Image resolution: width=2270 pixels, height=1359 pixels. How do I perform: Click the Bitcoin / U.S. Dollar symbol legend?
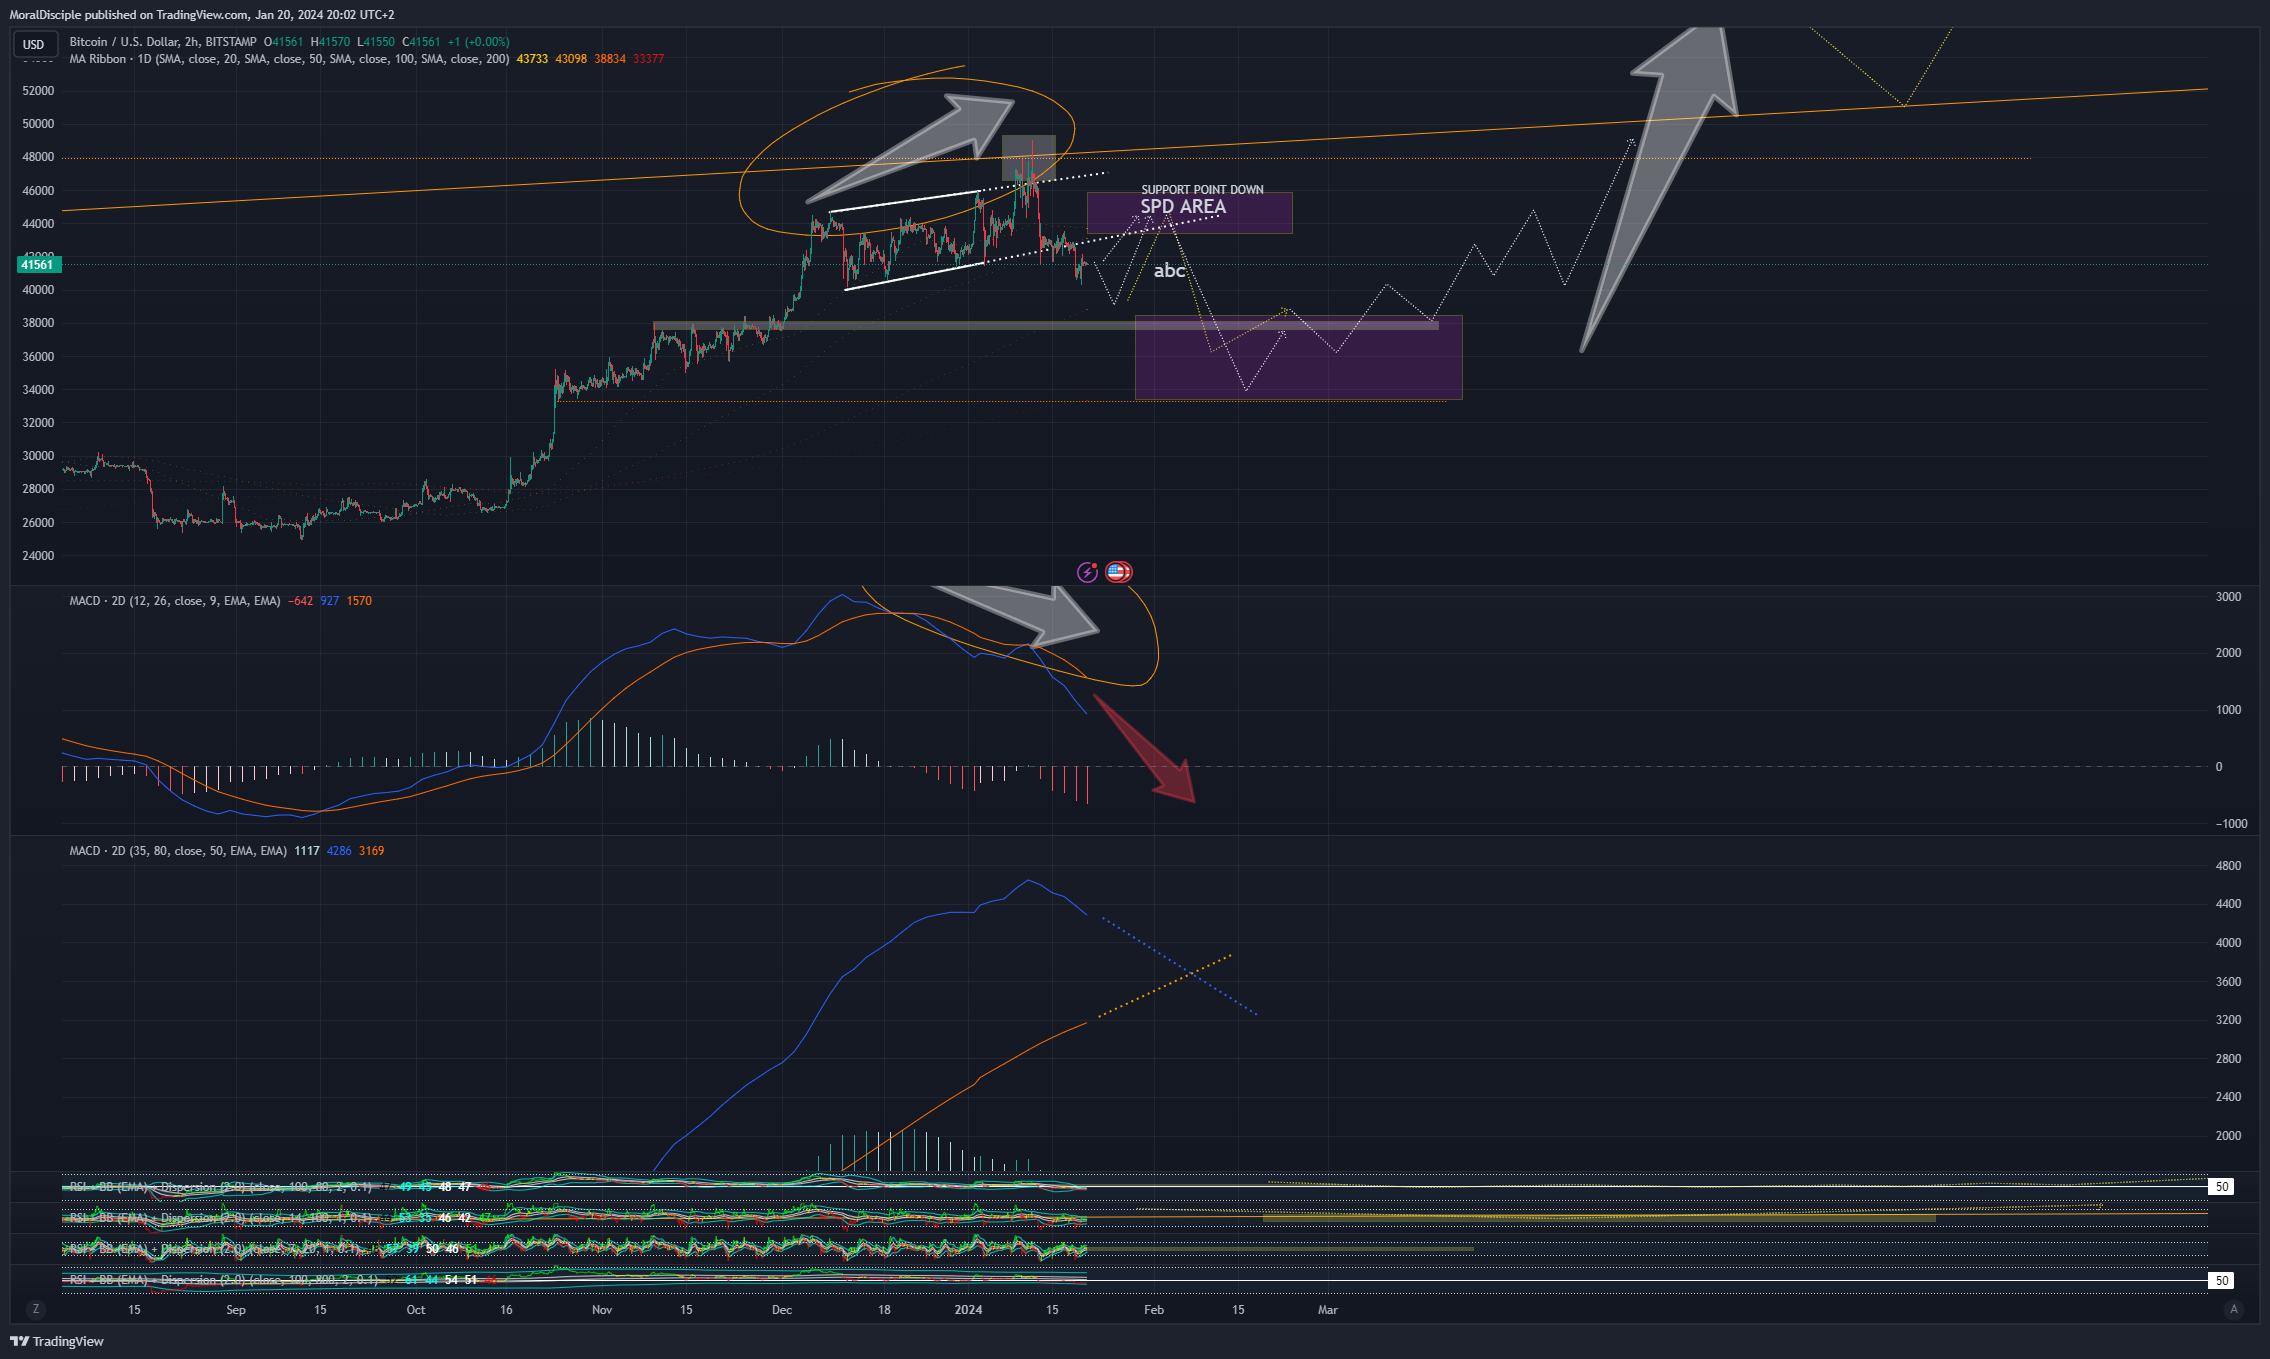coord(163,42)
